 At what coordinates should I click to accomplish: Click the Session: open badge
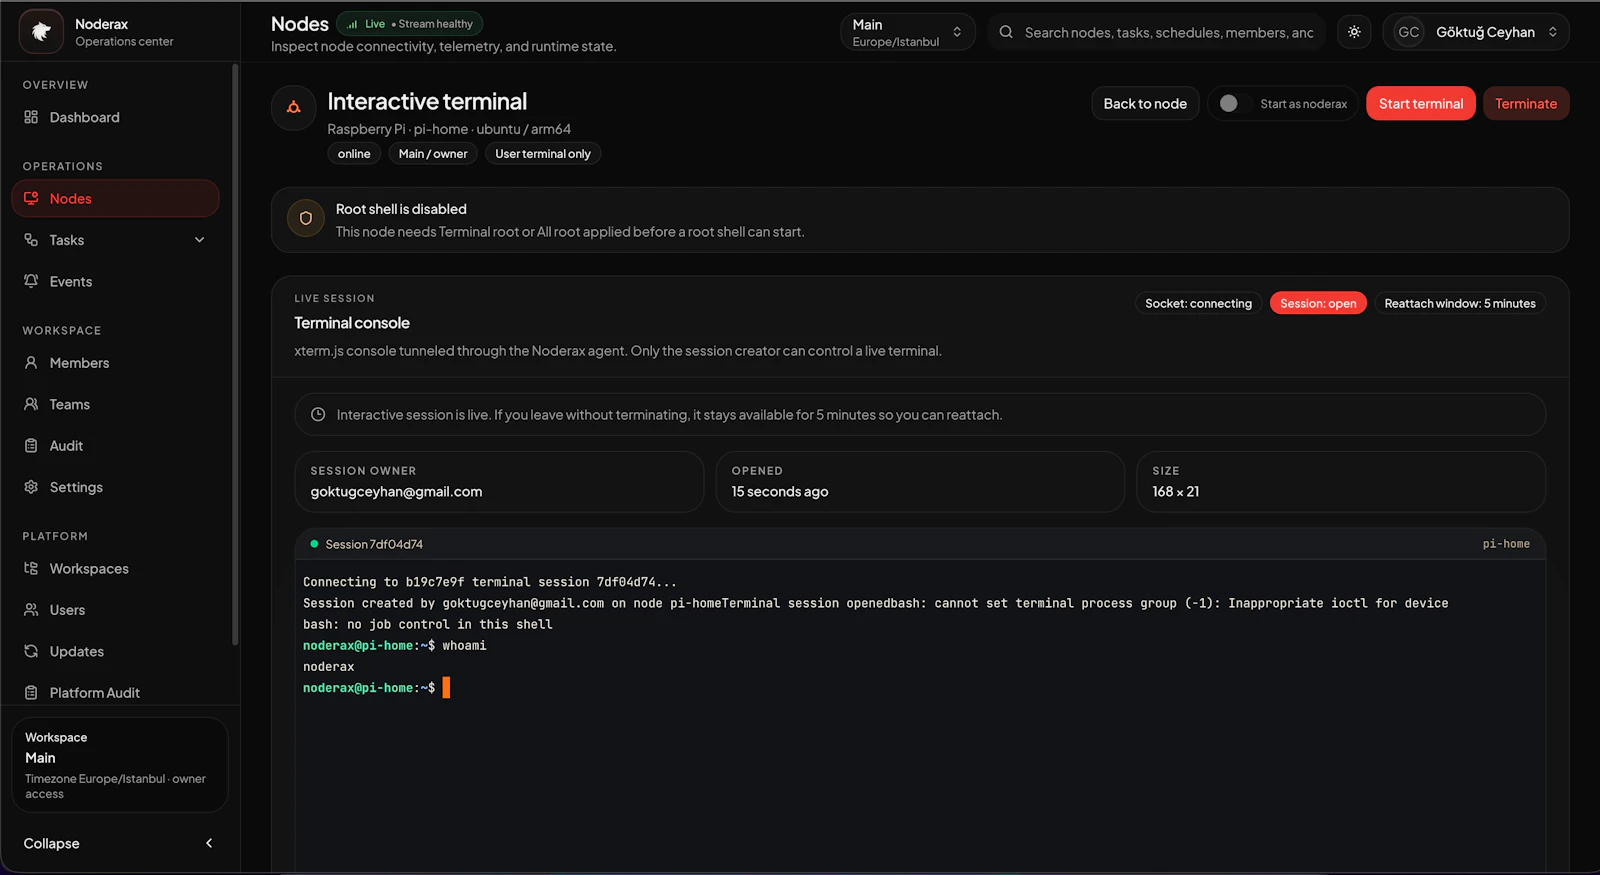(x=1318, y=304)
